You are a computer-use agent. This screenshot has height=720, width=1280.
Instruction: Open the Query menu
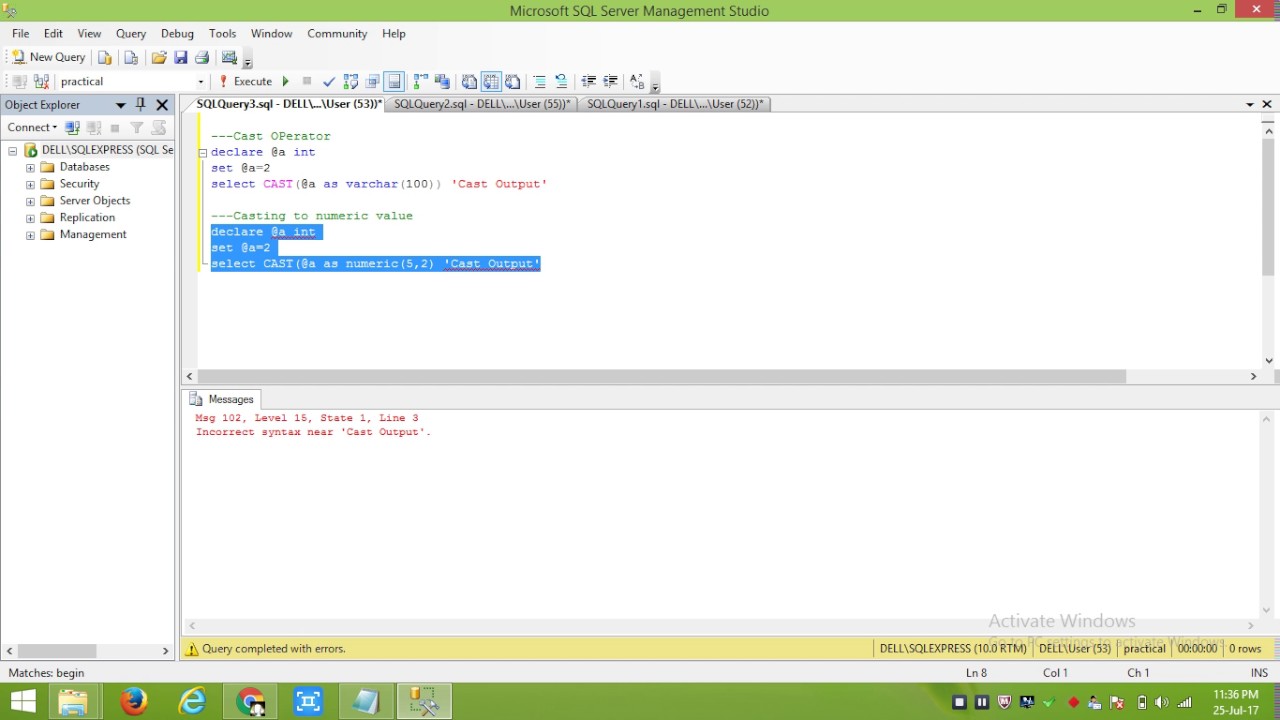pyautogui.click(x=131, y=33)
